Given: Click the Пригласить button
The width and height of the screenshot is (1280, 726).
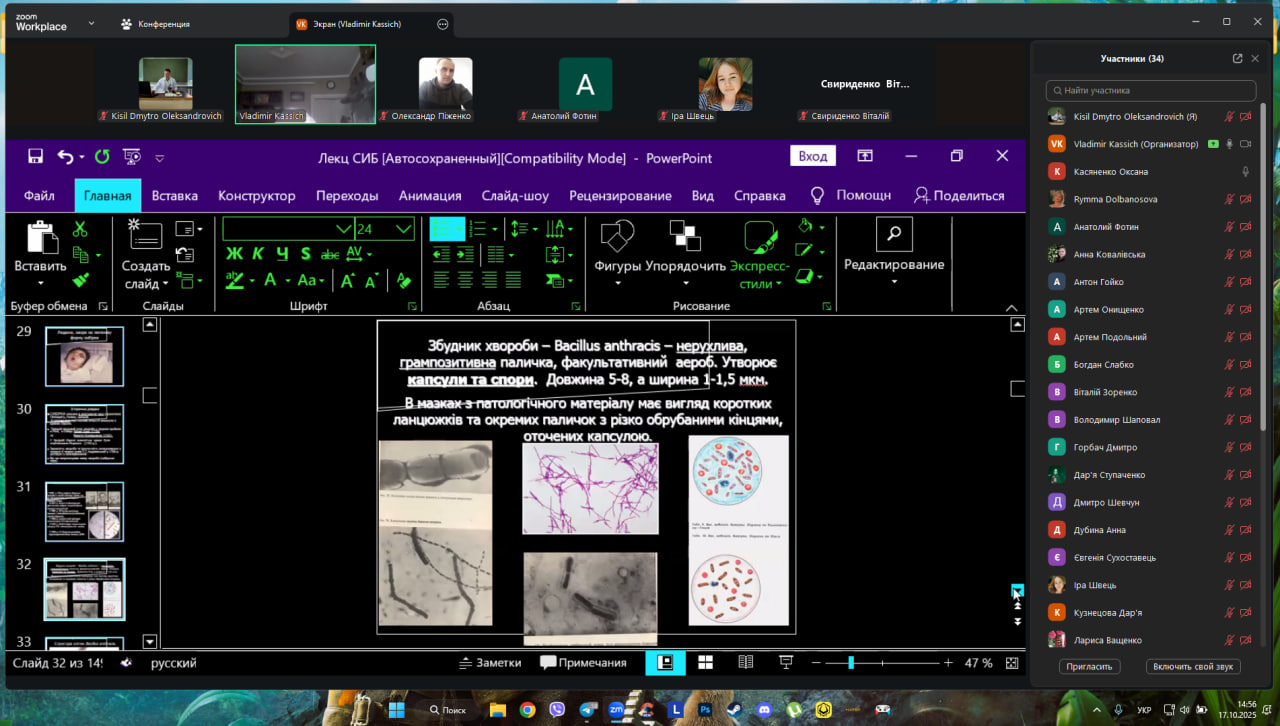Looking at the screenshot, I should (x=1089, y=667).
